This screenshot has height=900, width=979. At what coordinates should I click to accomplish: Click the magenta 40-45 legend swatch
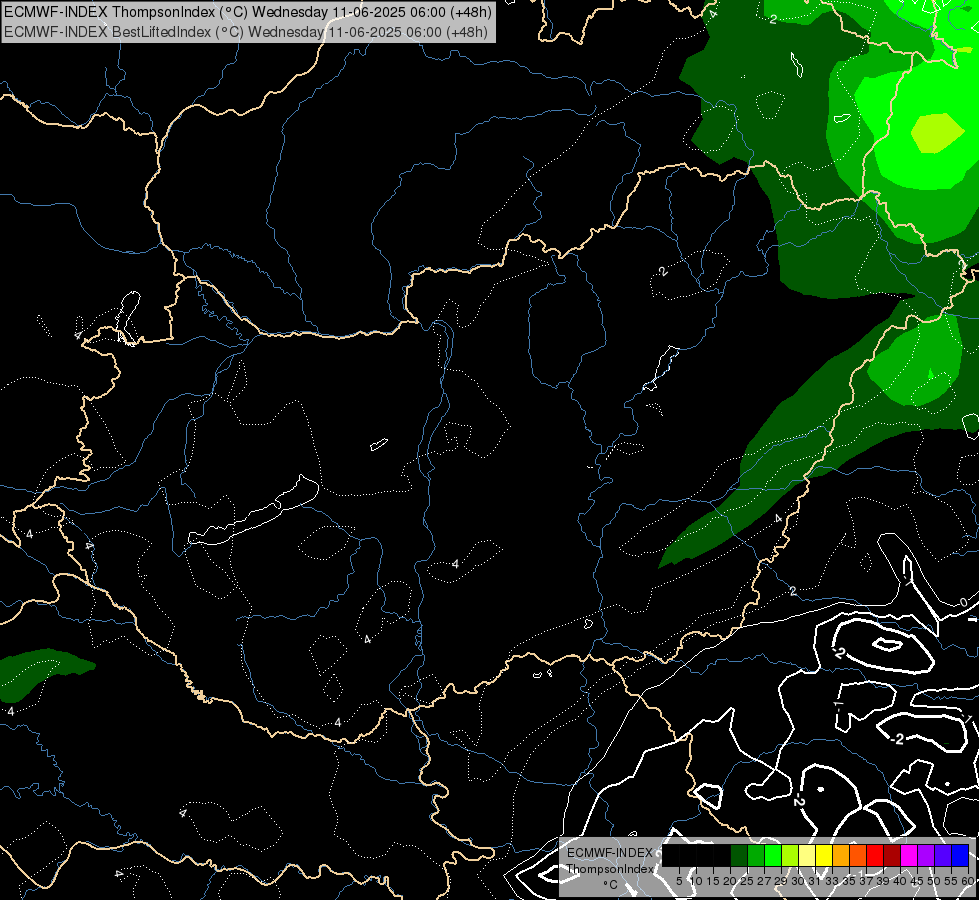(x=909, y=855)
